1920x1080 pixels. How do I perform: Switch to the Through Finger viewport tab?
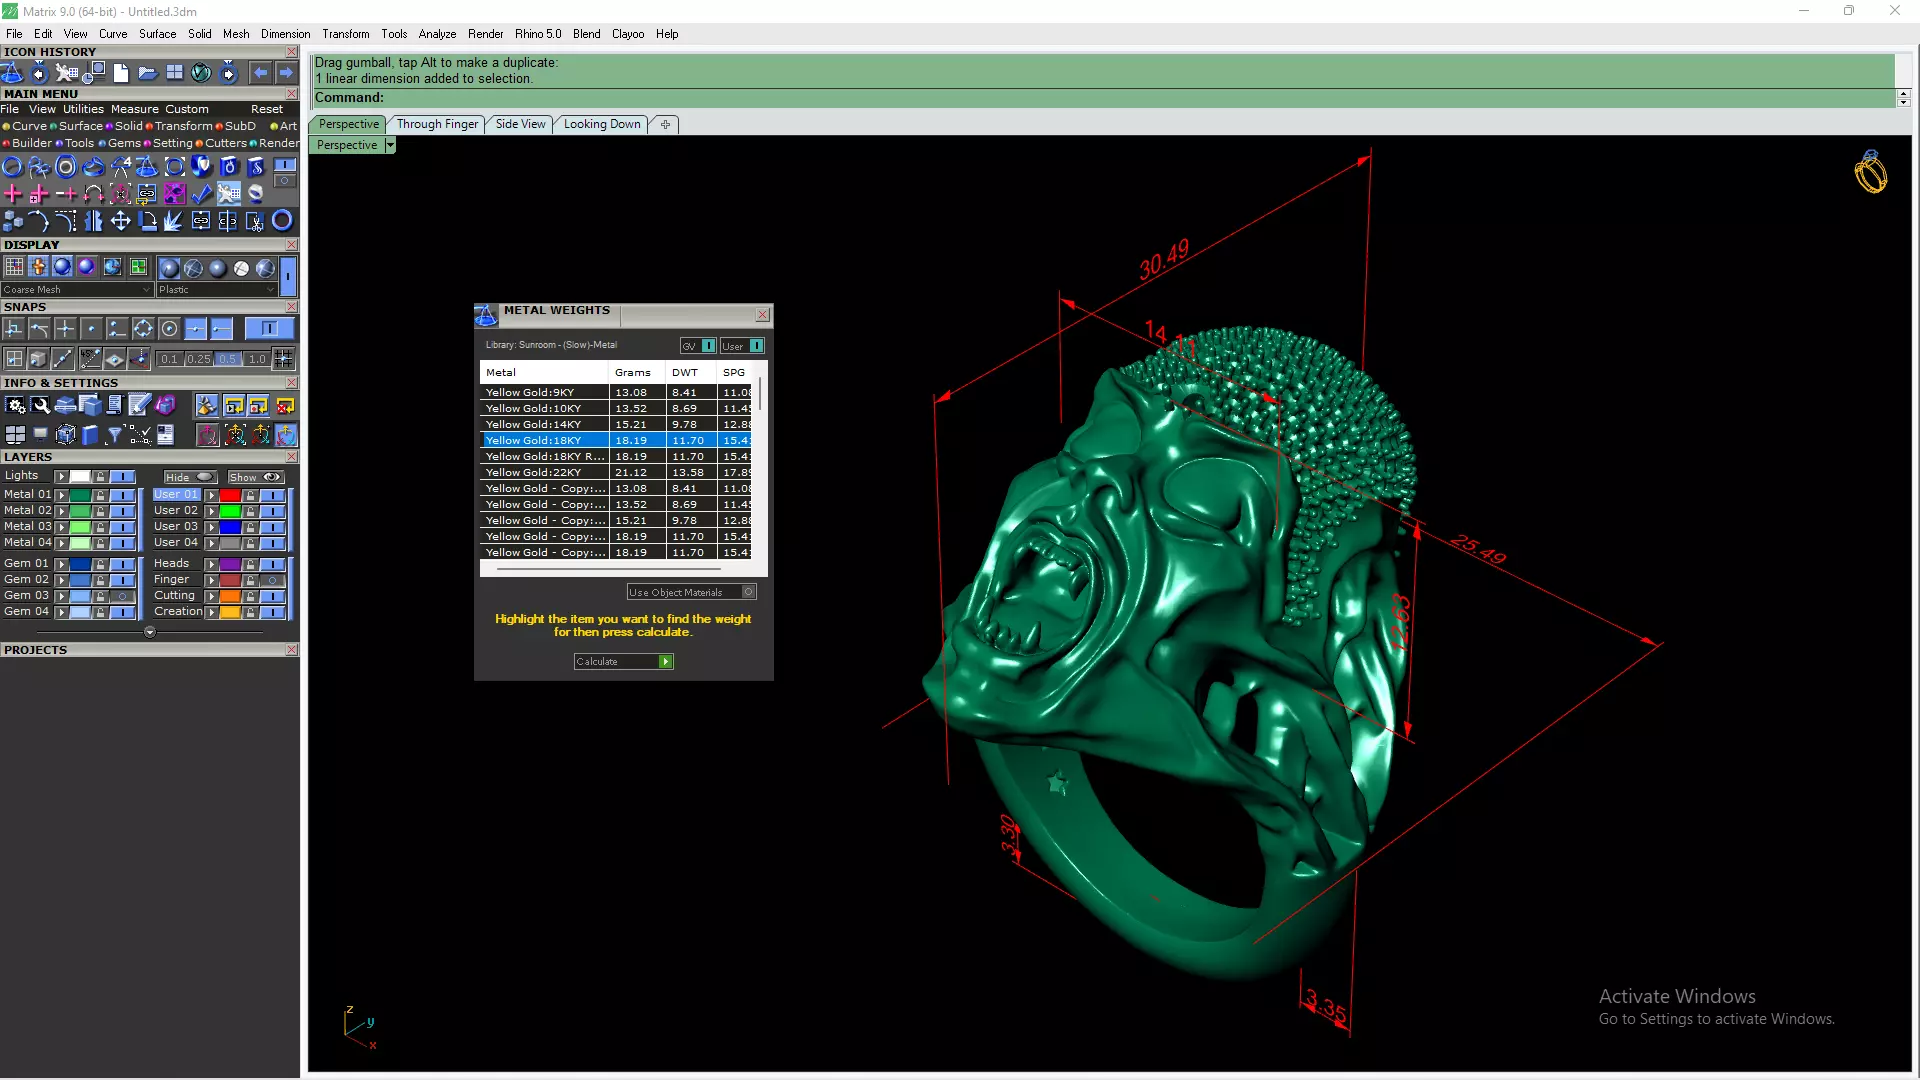click(x=437, y=124)
